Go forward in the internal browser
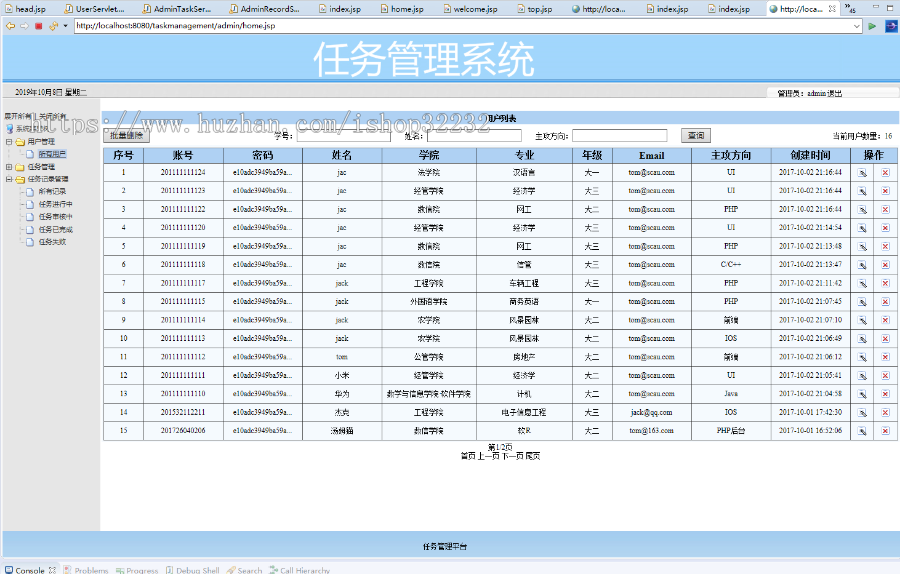Viewport: 900px width, 574px height. pos(24,26)
